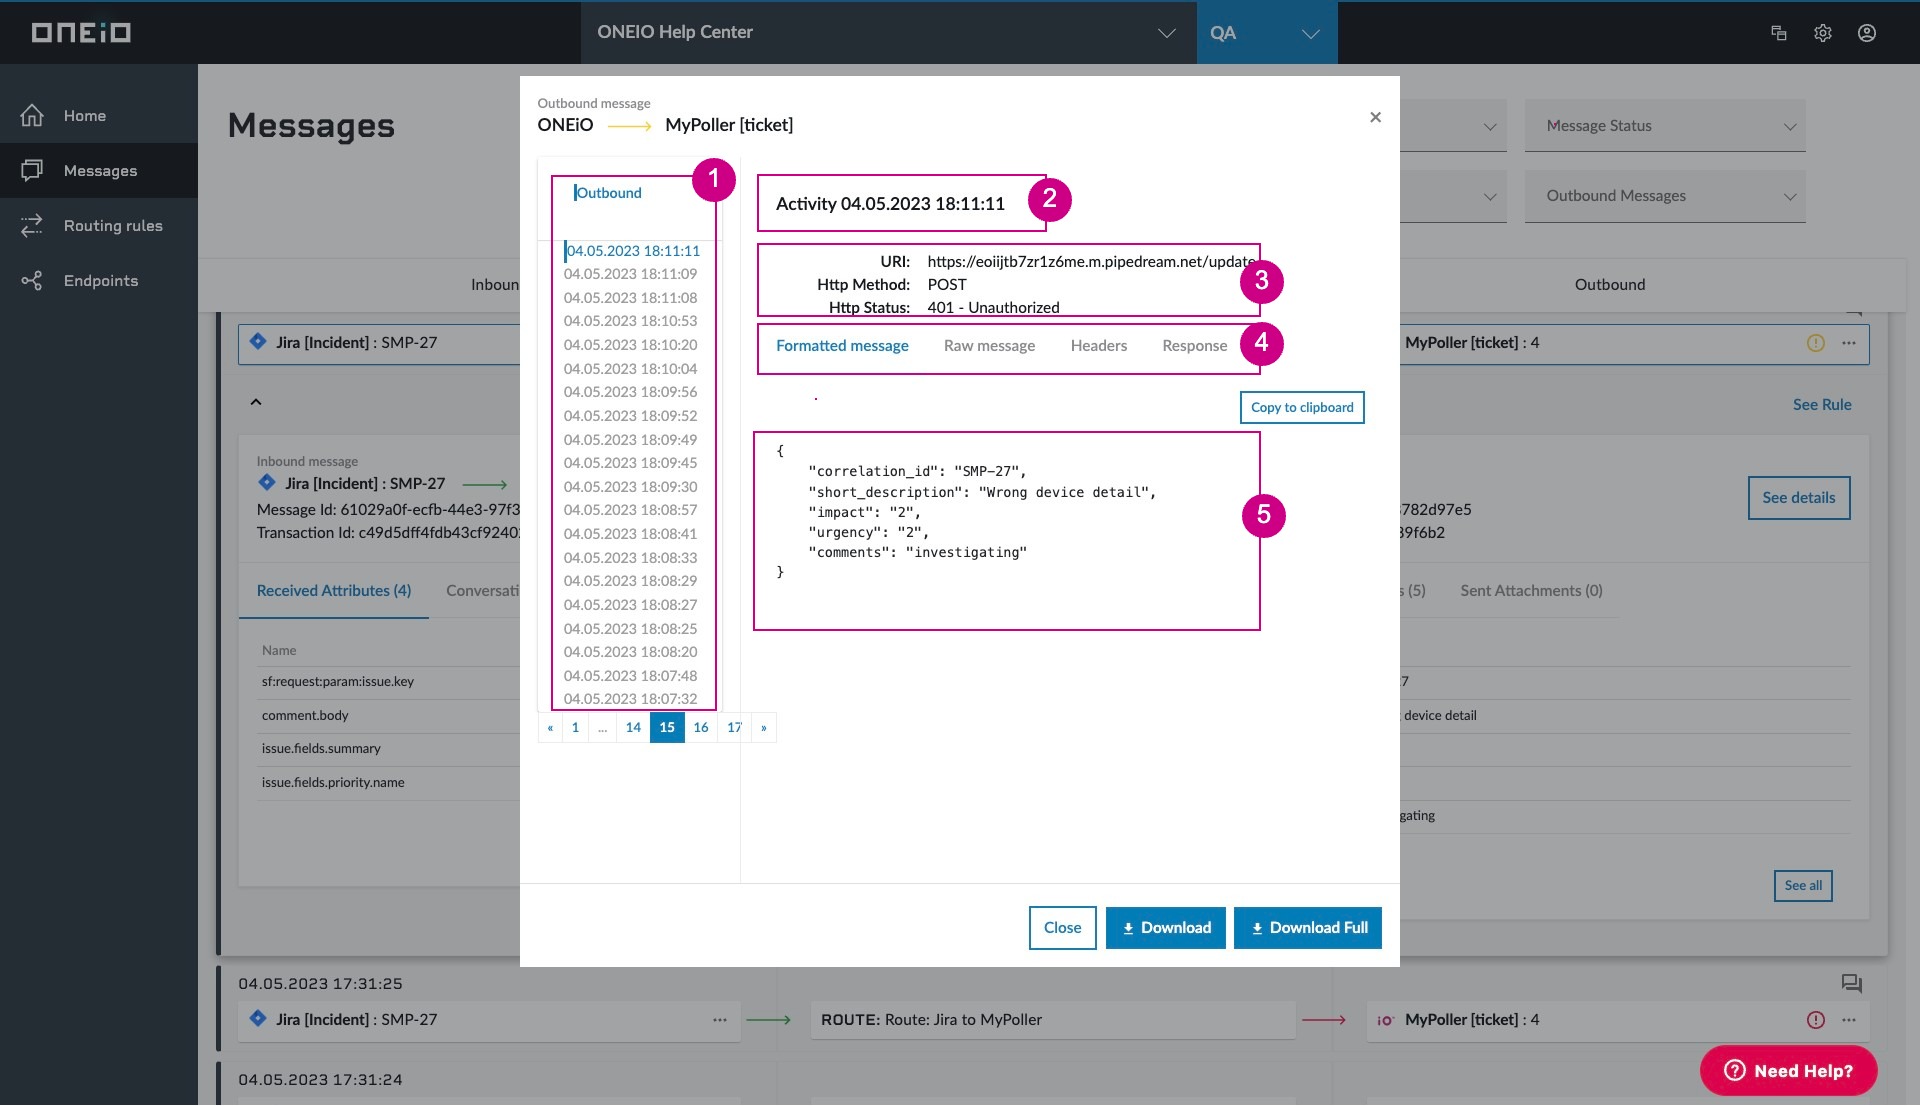Go to Messages in the sidebar
Image resolution: width=1920 pixels, height=1106 pixels.
tap(99, 171)
